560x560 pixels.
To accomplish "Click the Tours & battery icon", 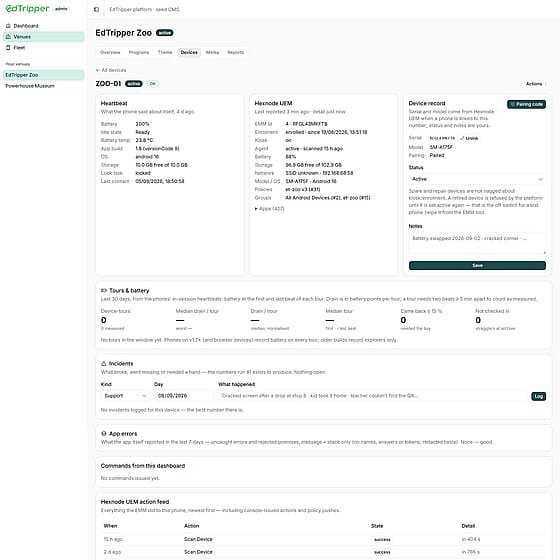I will [x=104, y=290].
